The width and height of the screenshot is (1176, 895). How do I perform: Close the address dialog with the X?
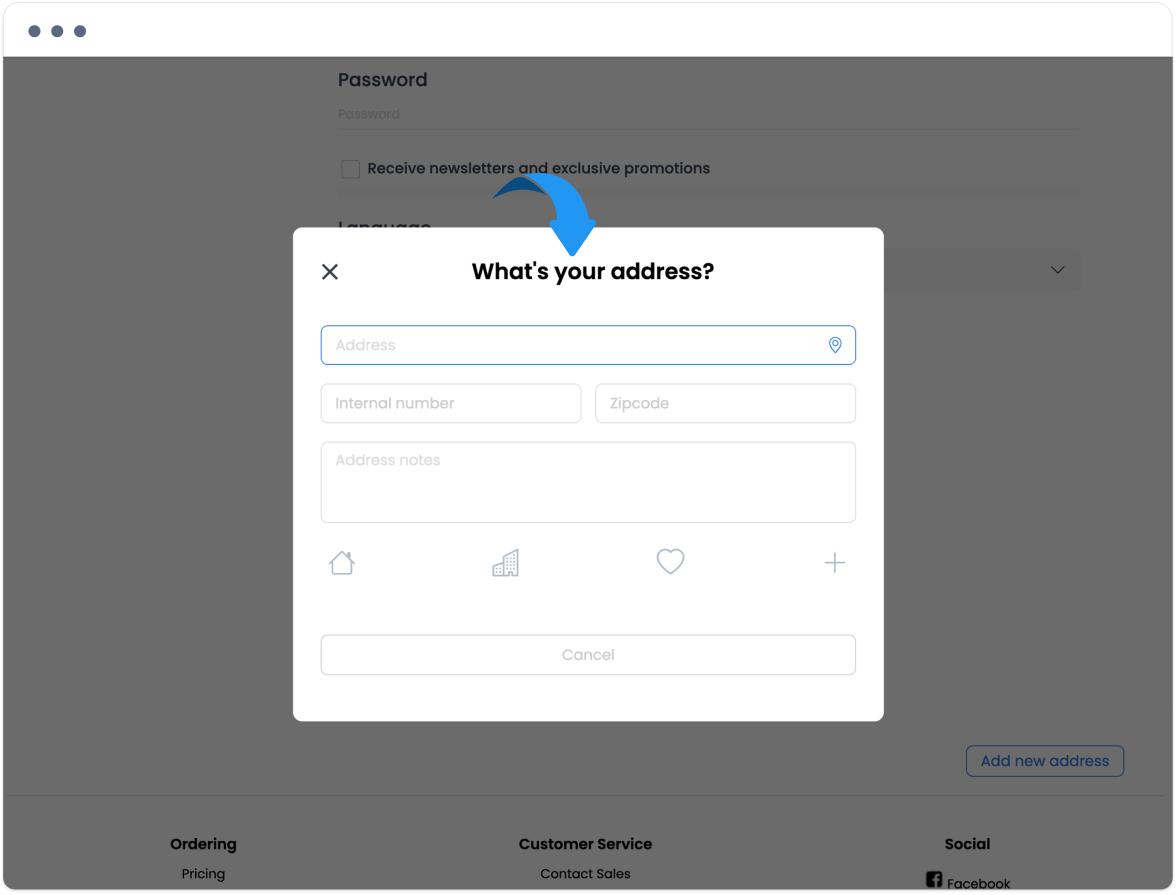330,272
